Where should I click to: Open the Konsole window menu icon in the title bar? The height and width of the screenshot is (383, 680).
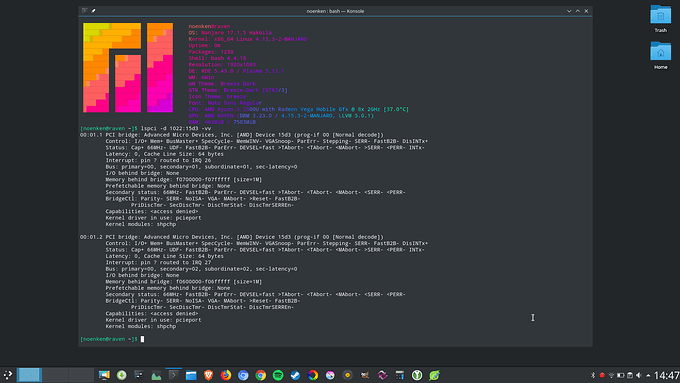click(x=85, y=11)
